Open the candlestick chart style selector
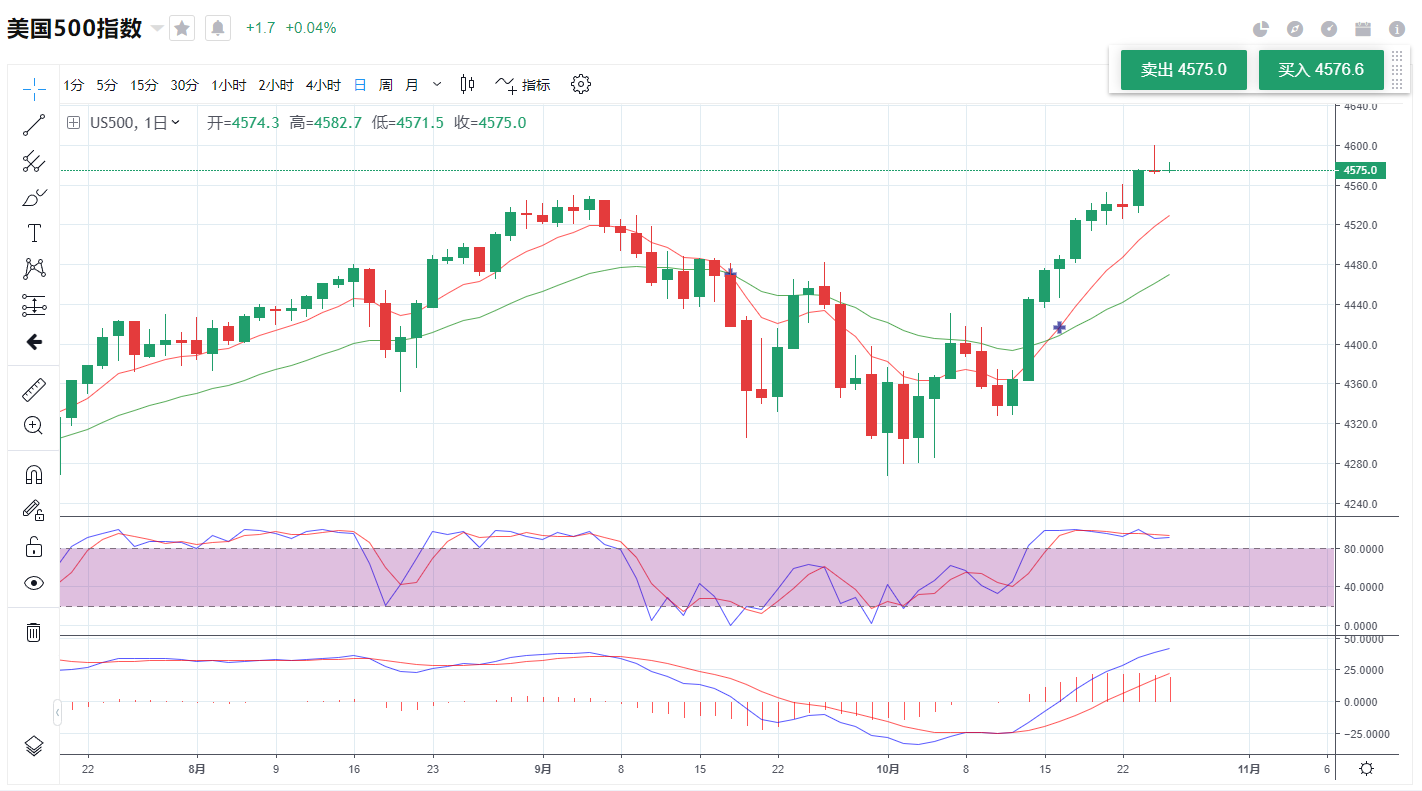The height and width of the screenshot is (791, 1422). [467, 85]
